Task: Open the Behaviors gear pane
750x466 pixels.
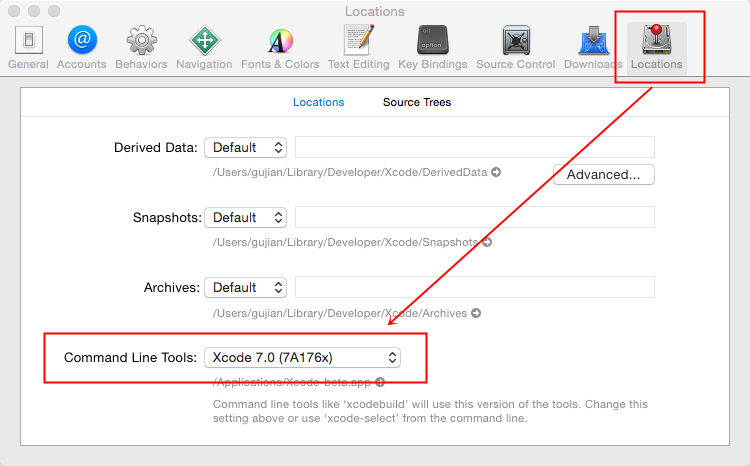Action: 141,48
